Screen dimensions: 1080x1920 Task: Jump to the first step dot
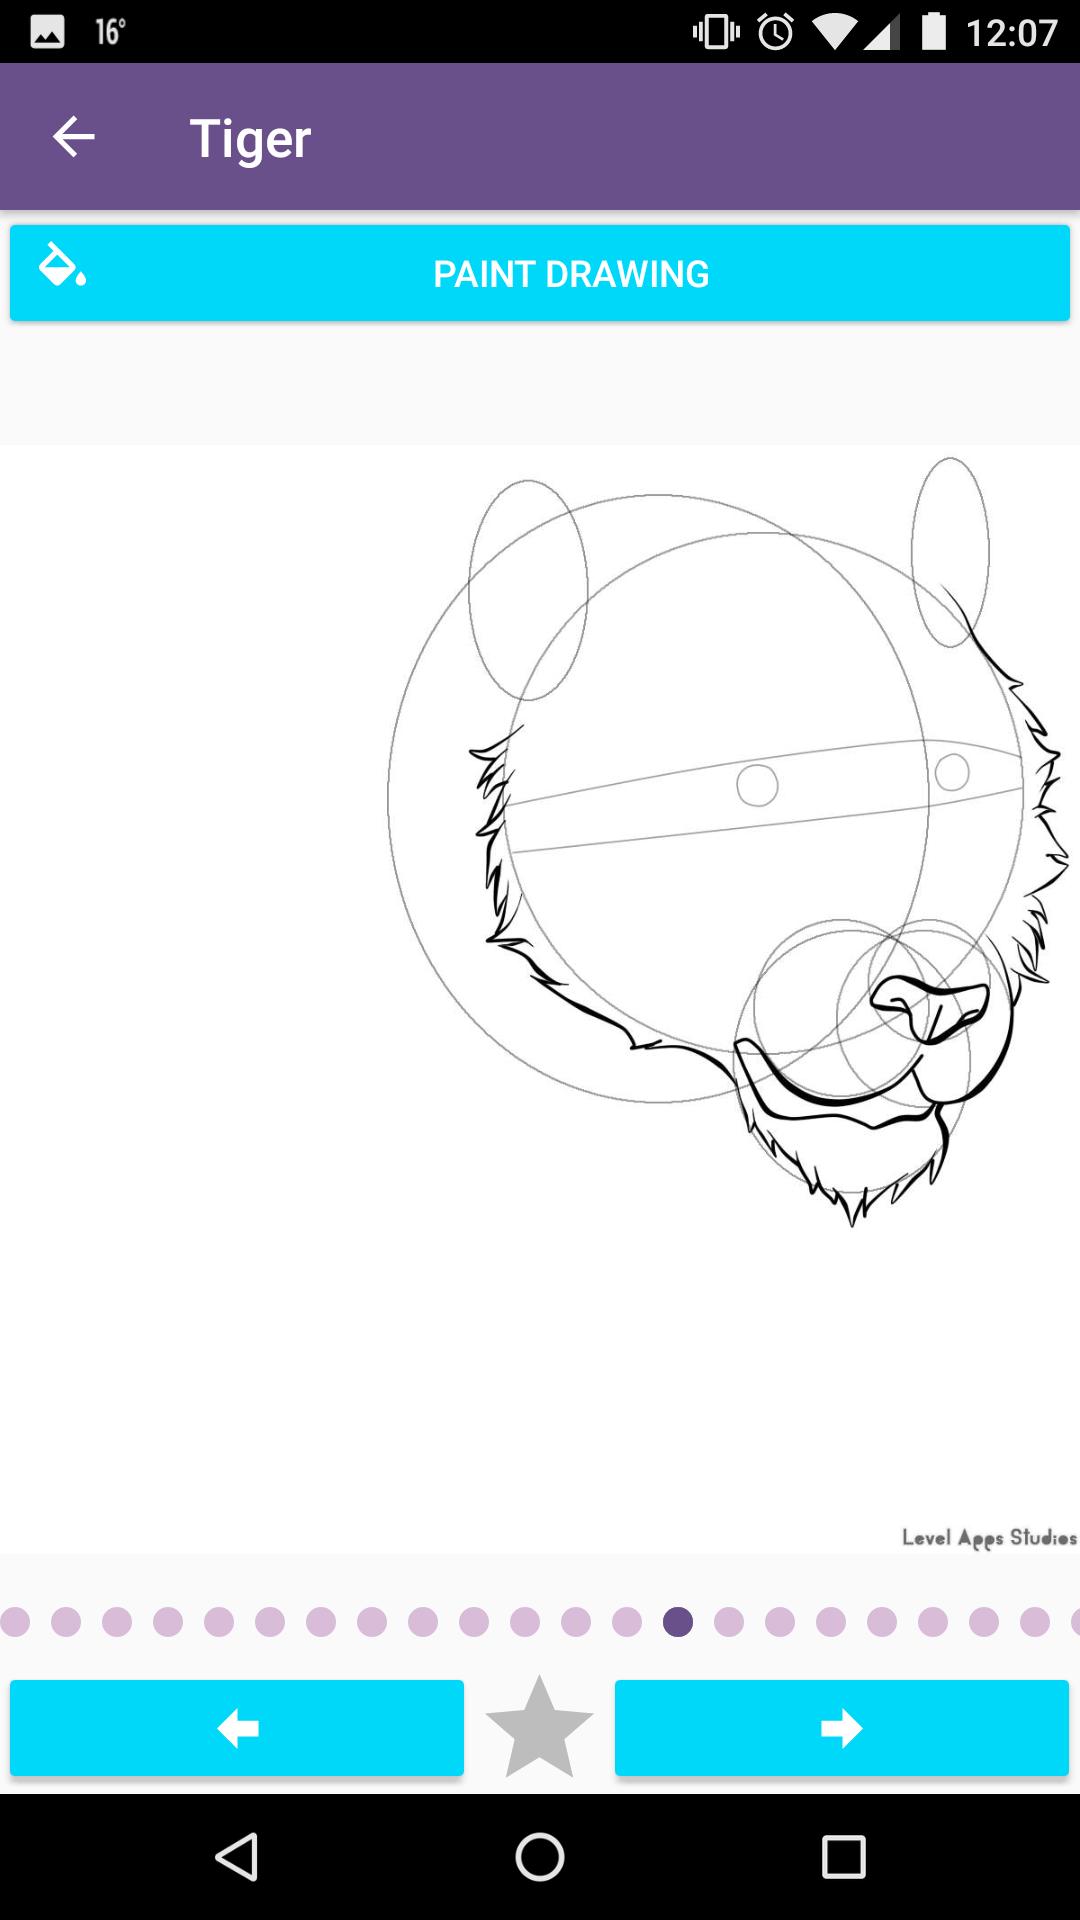15,1622
